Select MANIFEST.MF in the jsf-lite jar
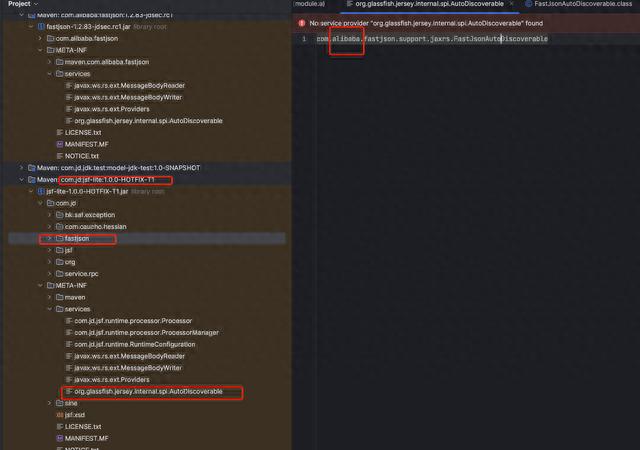 coord(87,439)
